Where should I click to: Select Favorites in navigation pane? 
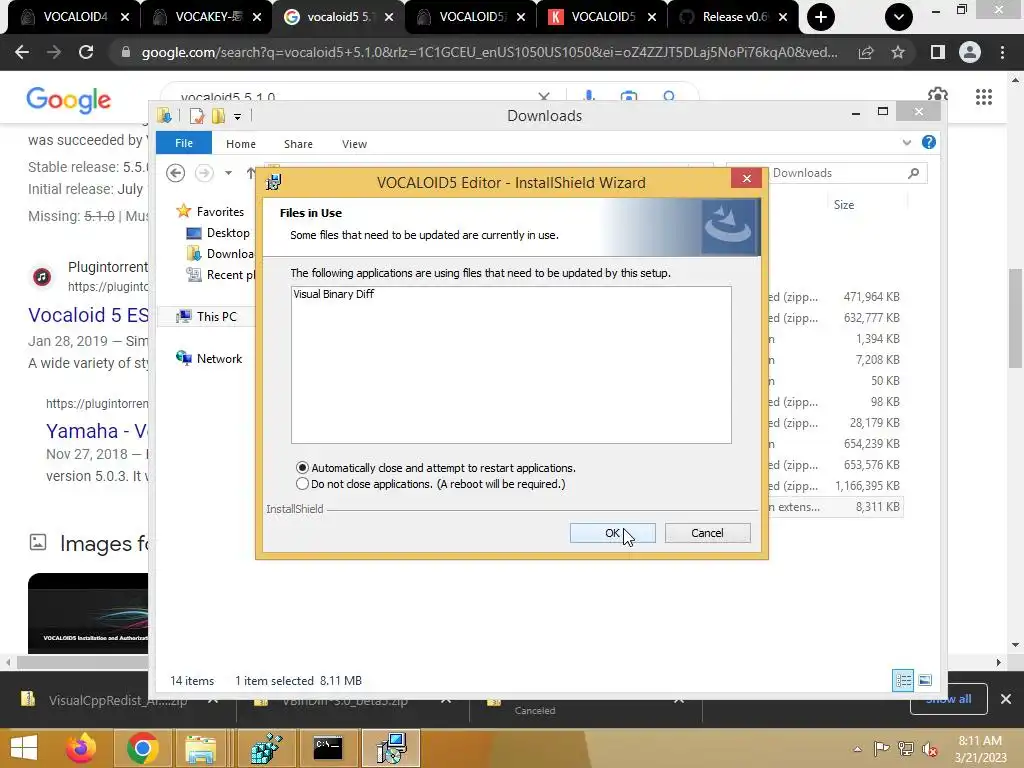click(210, 212)
